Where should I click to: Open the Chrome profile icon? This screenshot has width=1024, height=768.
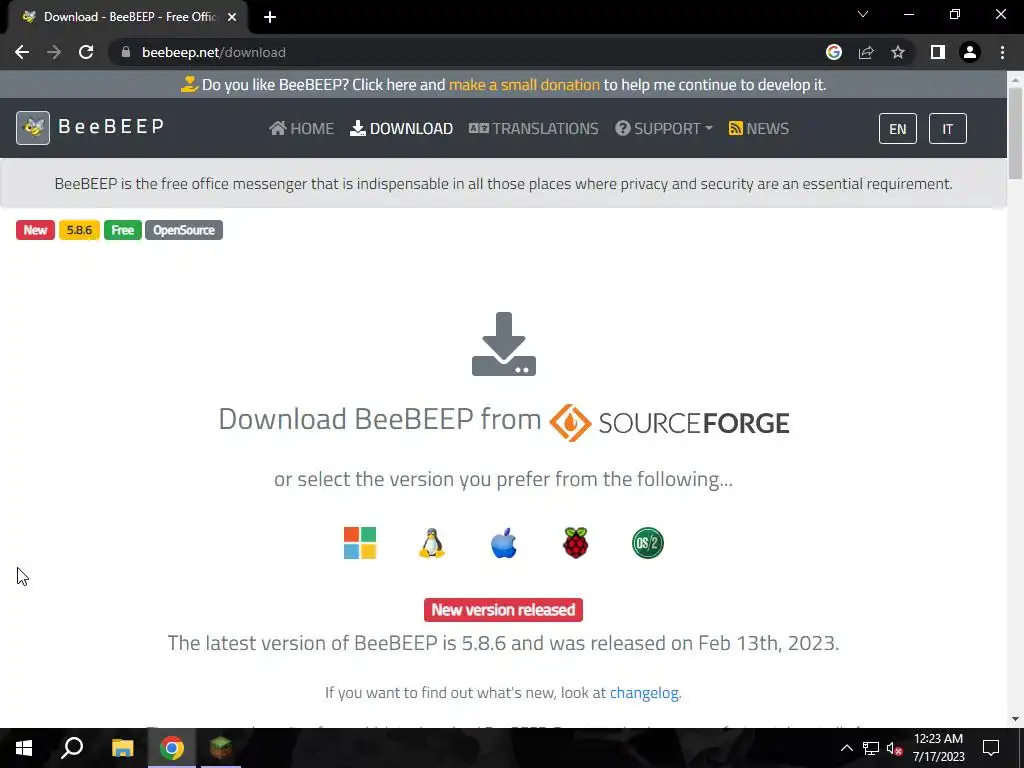point(970,52)
